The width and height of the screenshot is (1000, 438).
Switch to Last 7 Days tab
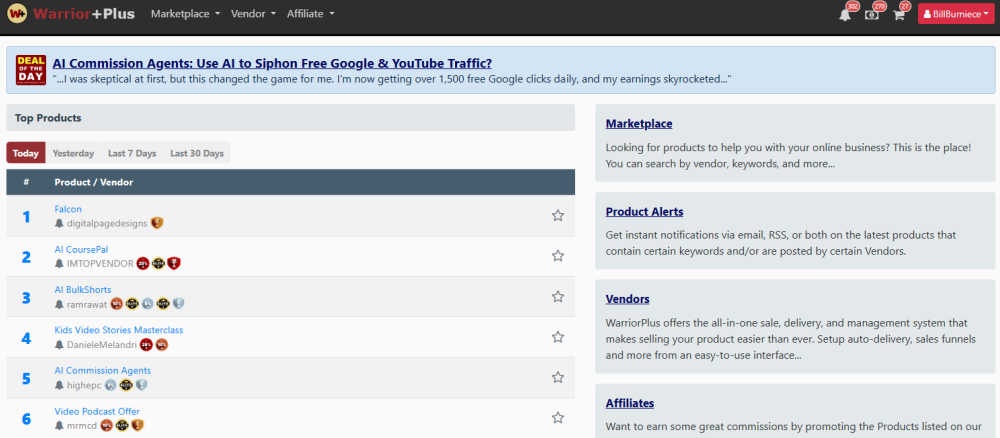[x=132, y=153]
